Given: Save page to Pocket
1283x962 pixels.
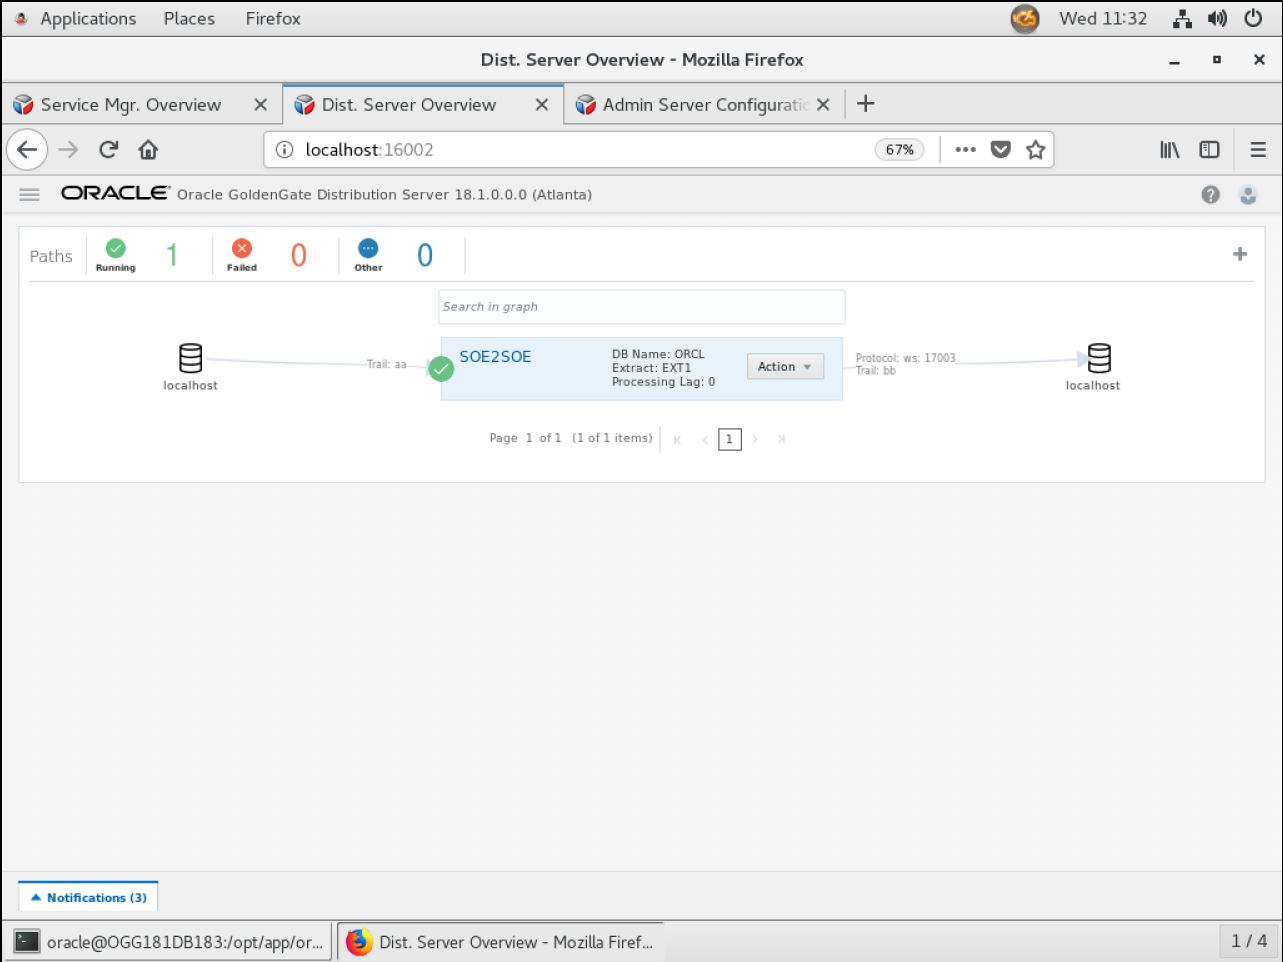Looking at the screenshot, I should pos(1000,150).
